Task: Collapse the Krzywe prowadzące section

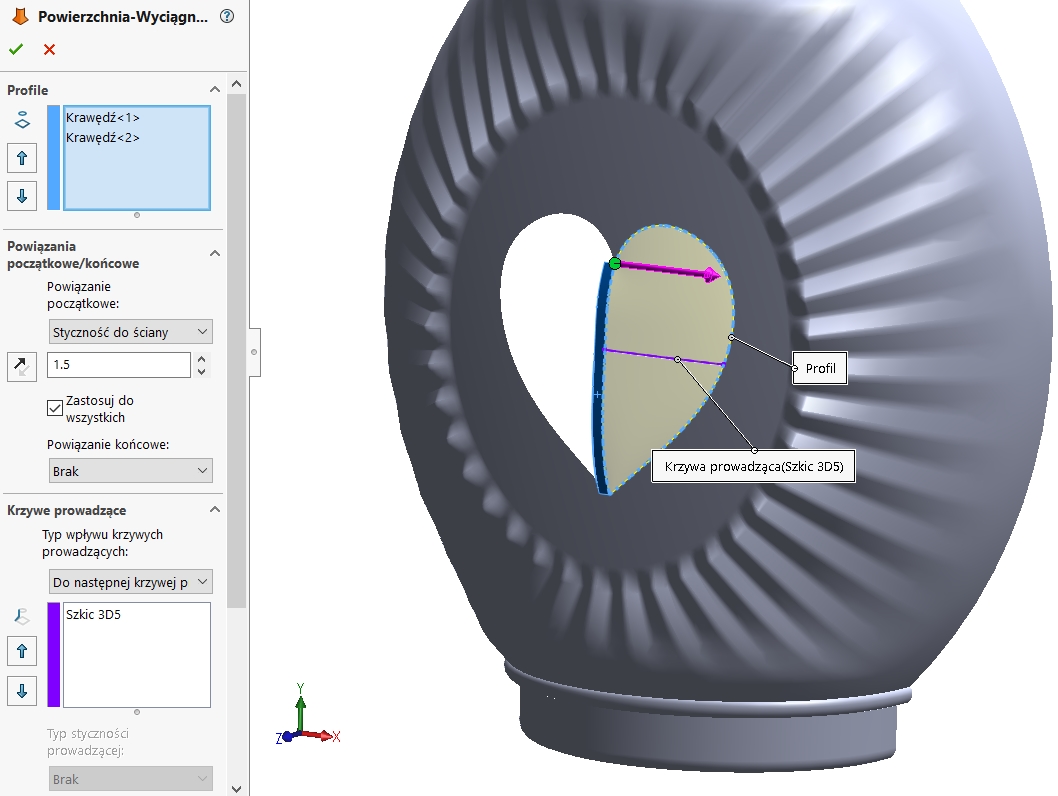Action: click(215, 510)
